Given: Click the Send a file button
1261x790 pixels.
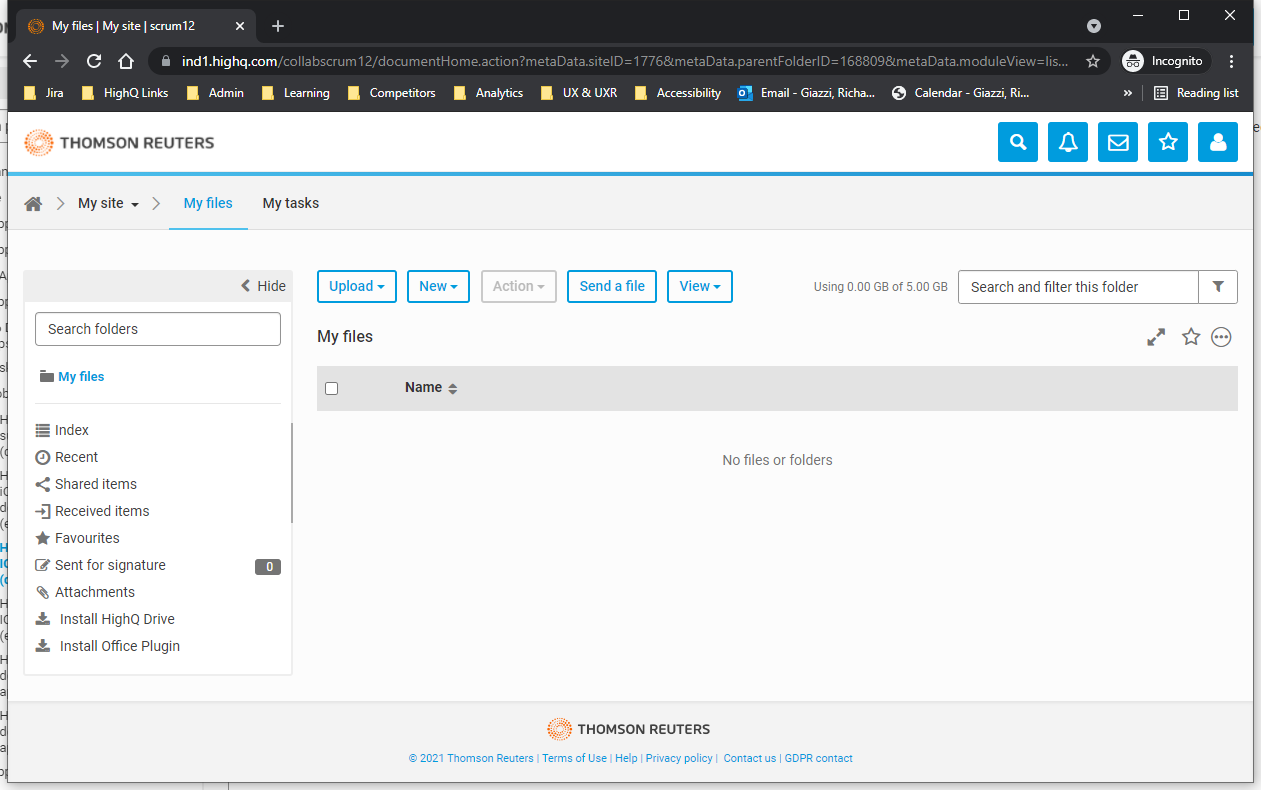Looking at the screenshot, I should click(612, 286).
